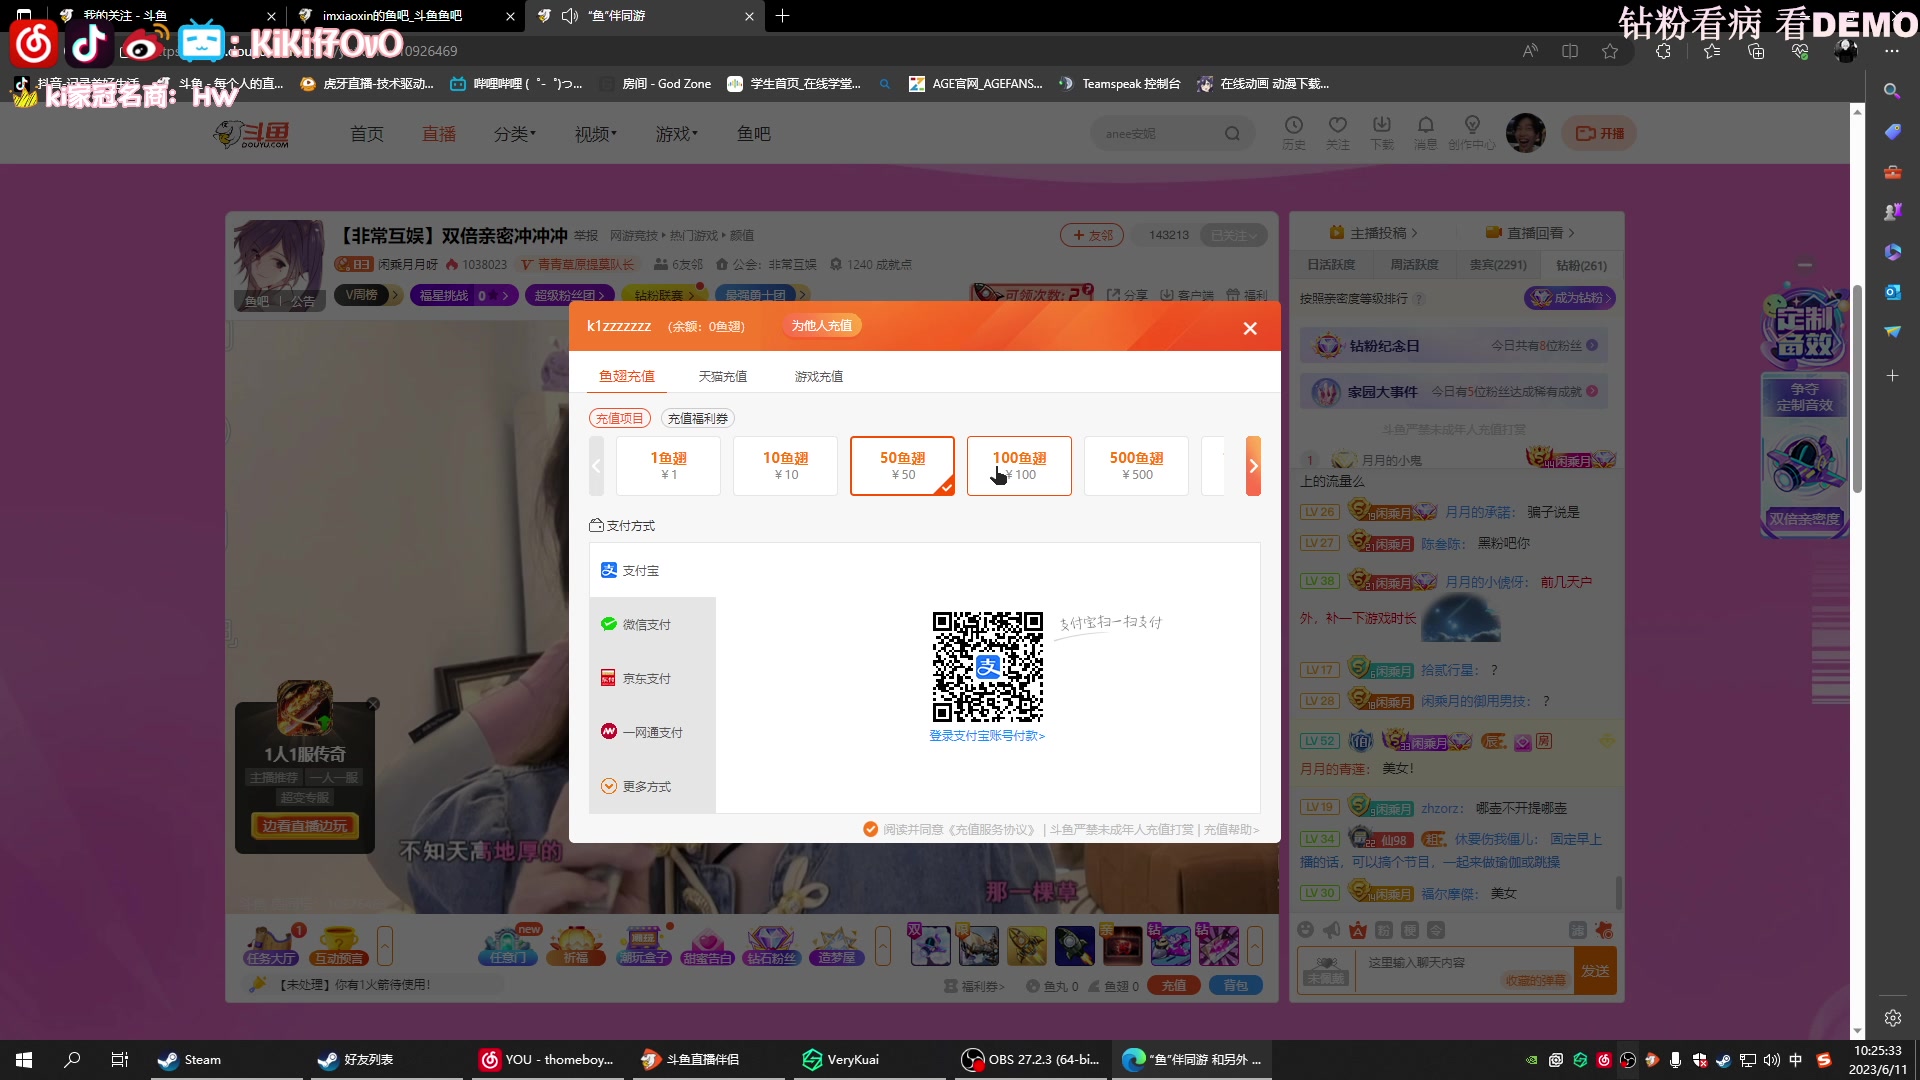Expand 更多方式 payment options
The height and width of the screenshot is (1080, 1920).
pyautogui.click(x=652, y=786)
